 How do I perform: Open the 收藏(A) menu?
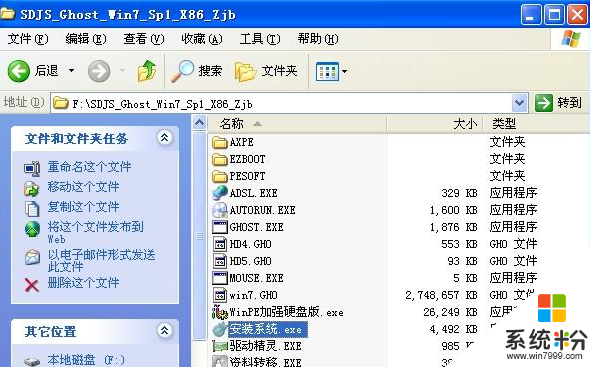202,39
